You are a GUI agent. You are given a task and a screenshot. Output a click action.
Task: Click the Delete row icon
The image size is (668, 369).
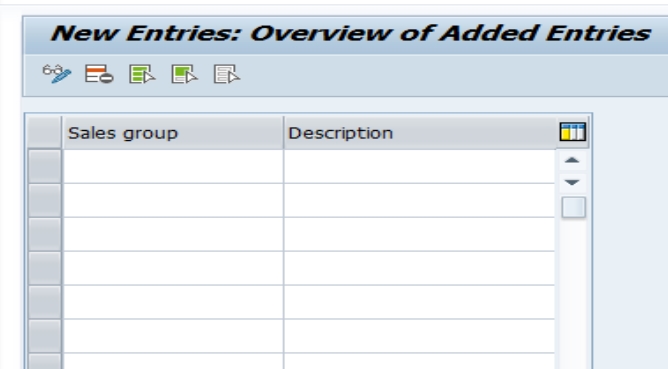point(99,74)
